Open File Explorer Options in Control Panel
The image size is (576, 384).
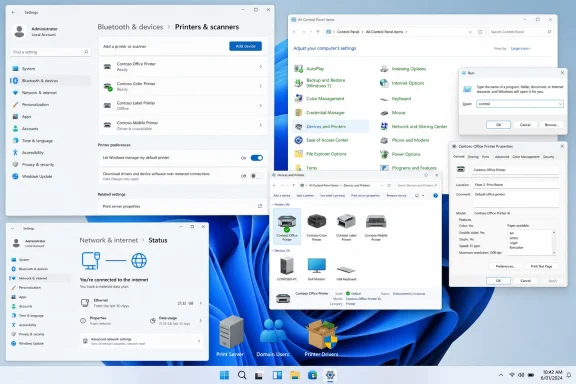[320, 154]
